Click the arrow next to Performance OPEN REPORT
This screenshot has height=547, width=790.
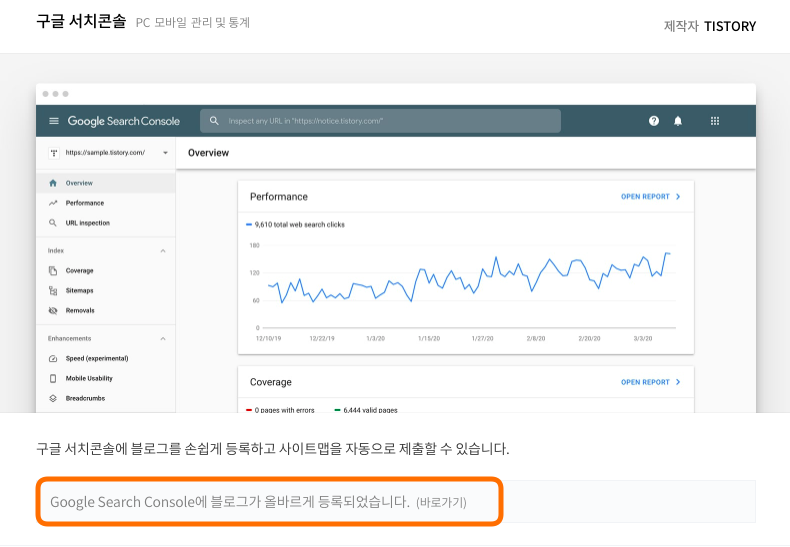(x=678, y=196)
